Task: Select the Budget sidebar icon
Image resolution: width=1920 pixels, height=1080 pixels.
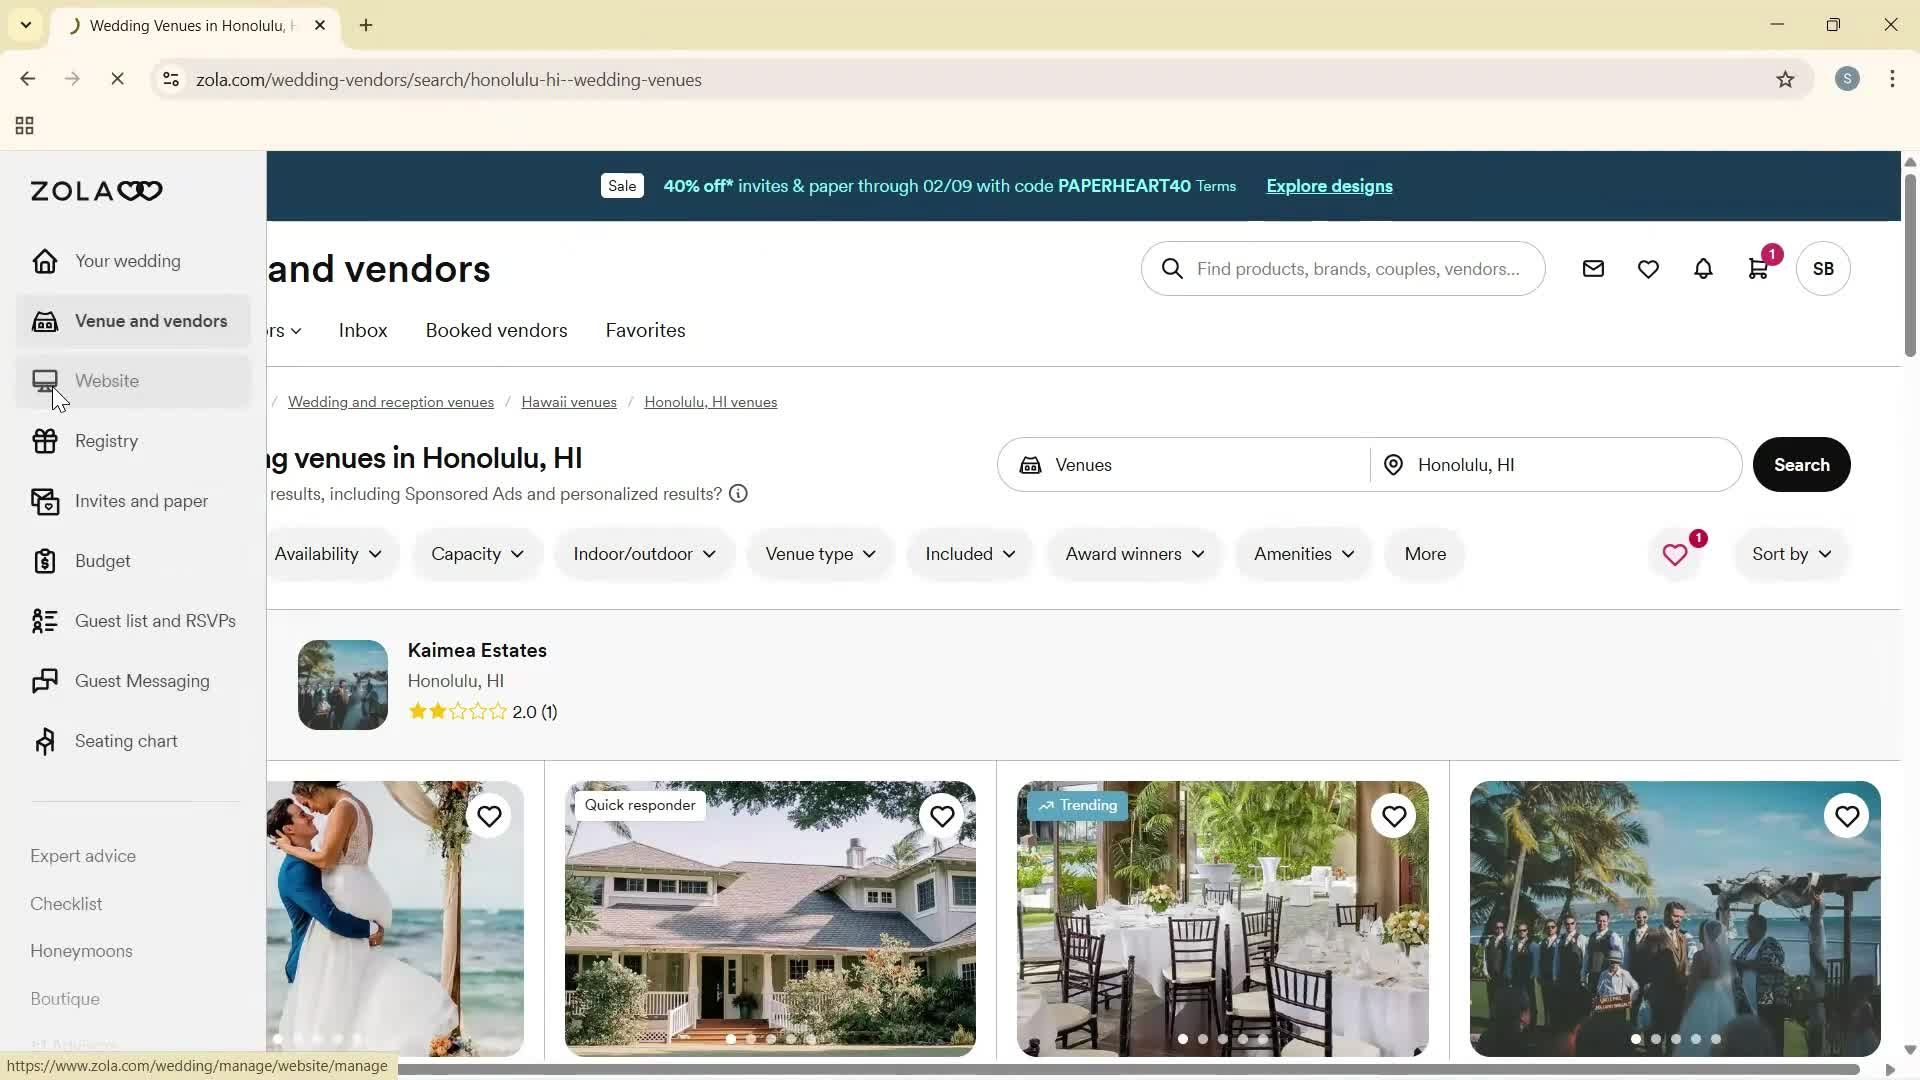Action: tap(45, 561)
